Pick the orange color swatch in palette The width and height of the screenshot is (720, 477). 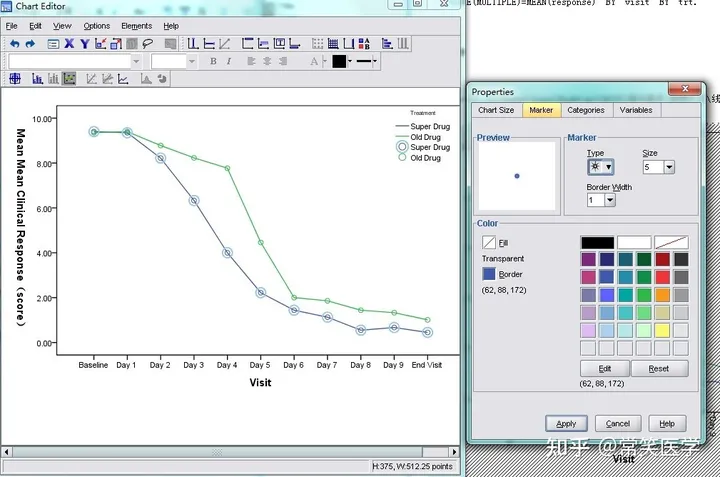tap(662, 295)
